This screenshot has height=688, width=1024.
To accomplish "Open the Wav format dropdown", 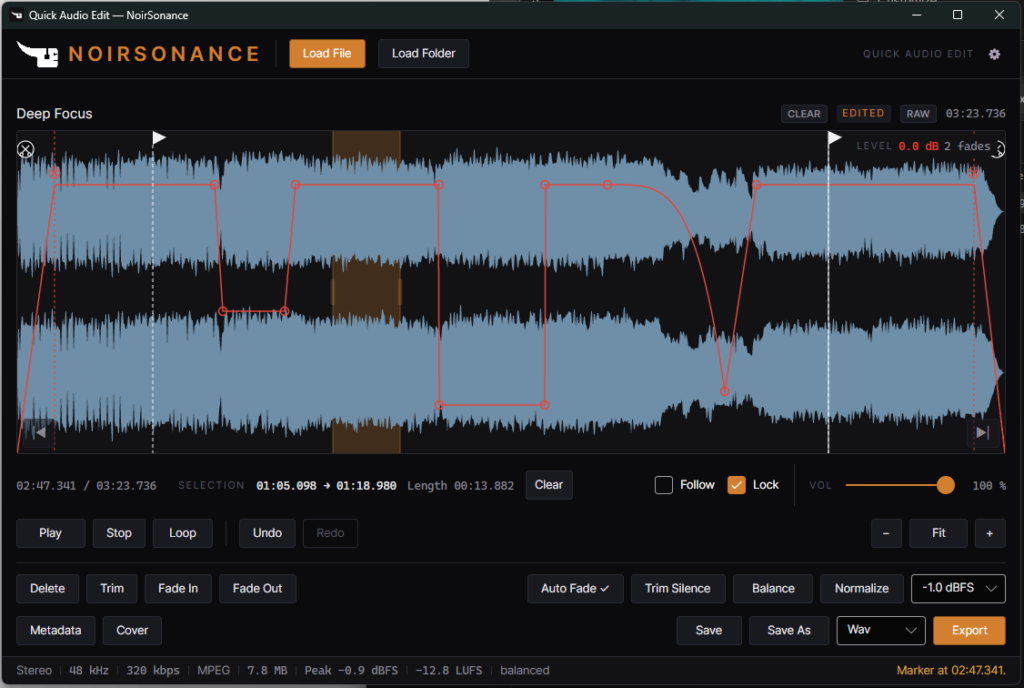I will (x=880, y=631).
